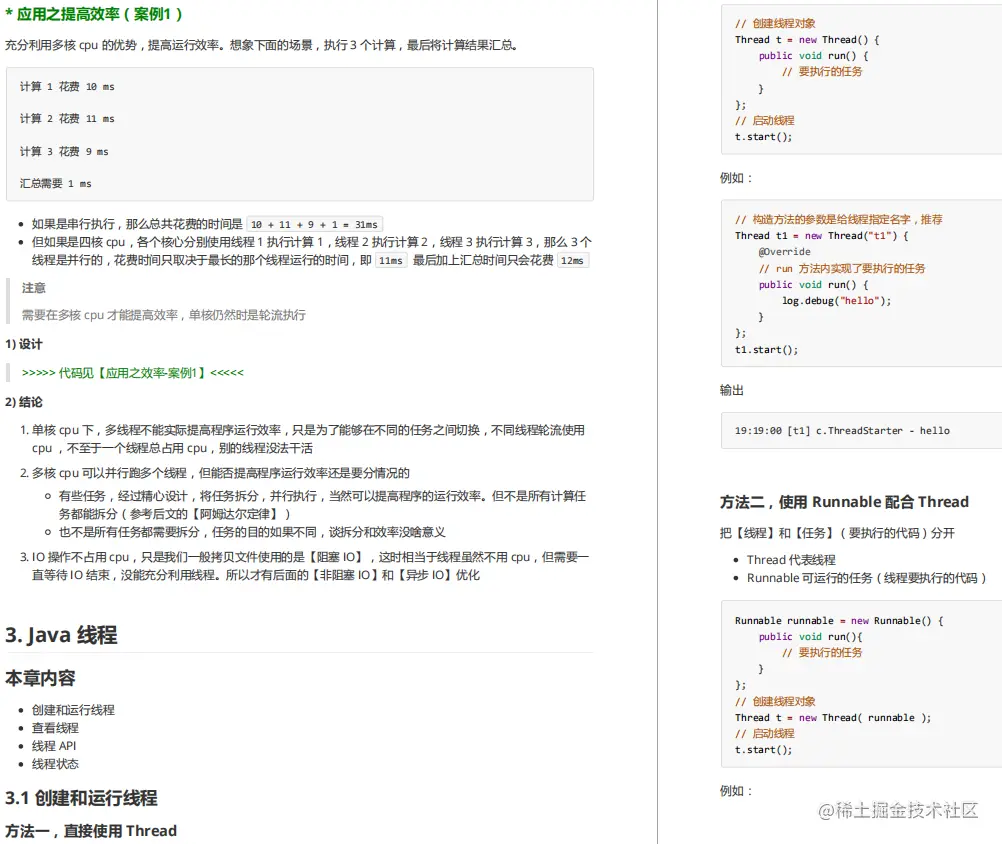This screenshot has width=1002, height=844.
Task: Click heading '方法二，使用 Runnable 配合 Thread'
Action: pyautogui.click(x=844, y=502)
